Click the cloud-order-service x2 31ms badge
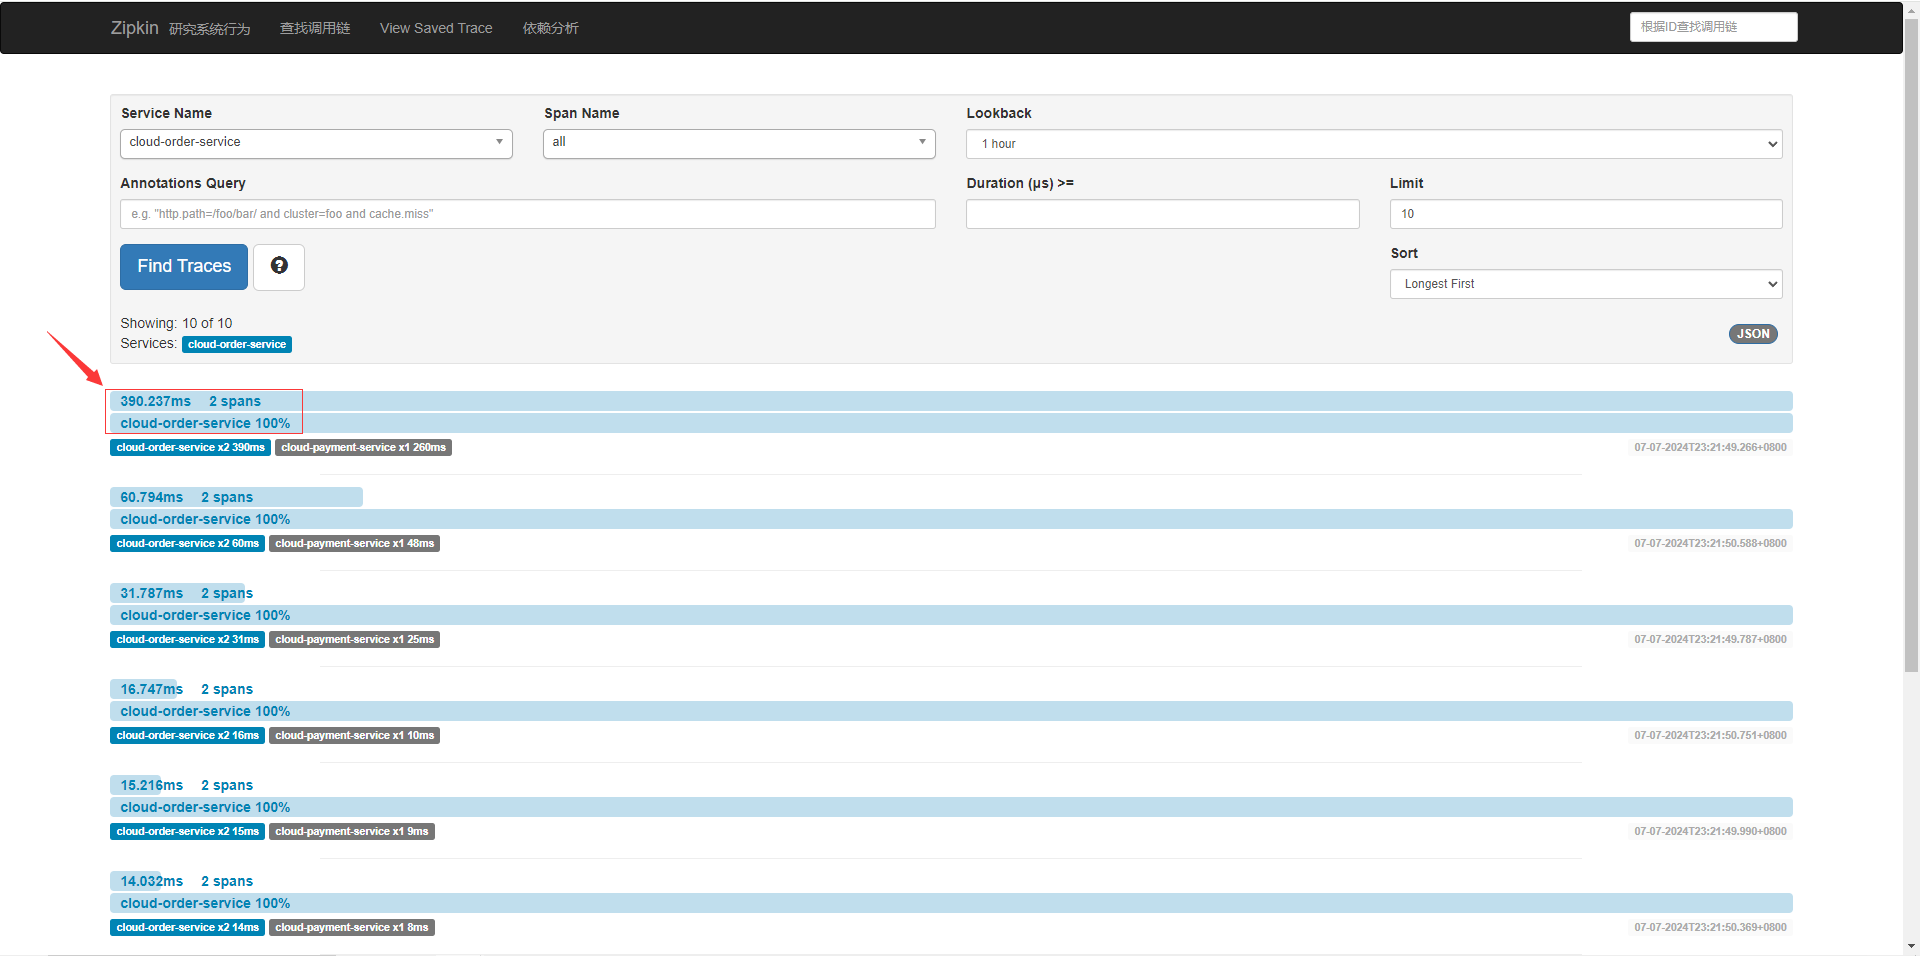This screenshot has width=1920, height=956. (187, 639)
